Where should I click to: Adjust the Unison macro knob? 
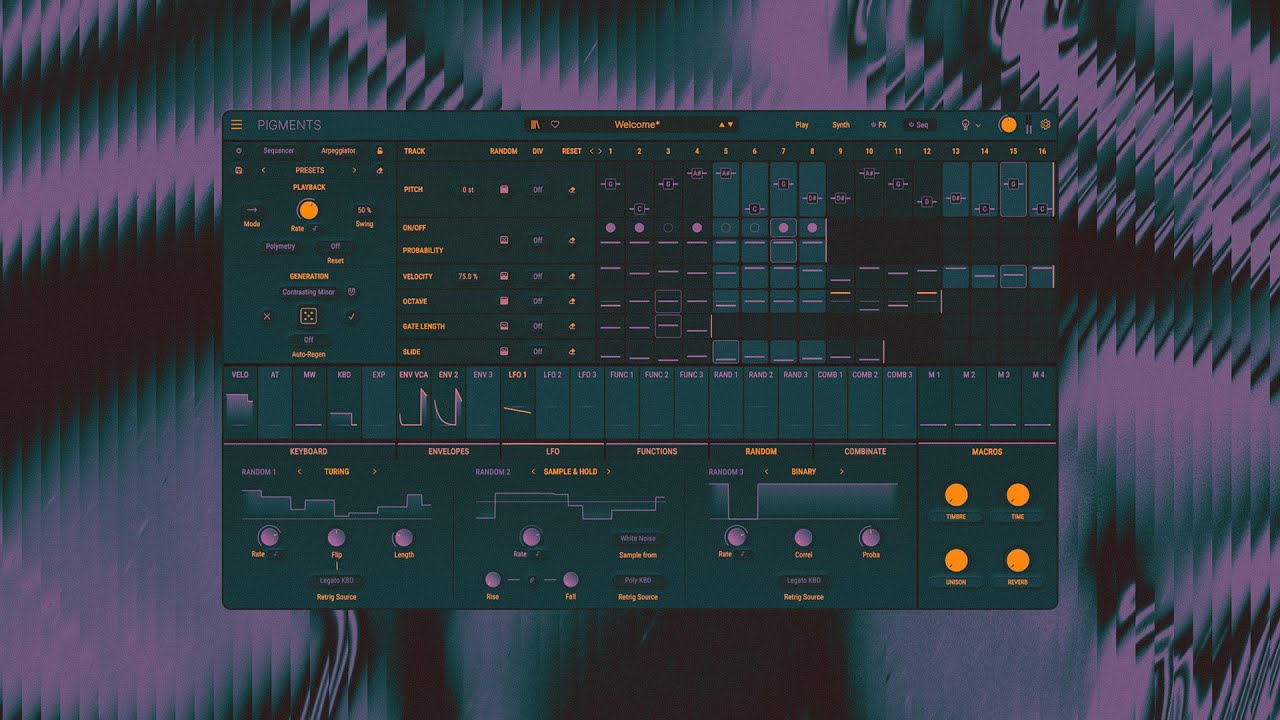[x=956, y=560]
